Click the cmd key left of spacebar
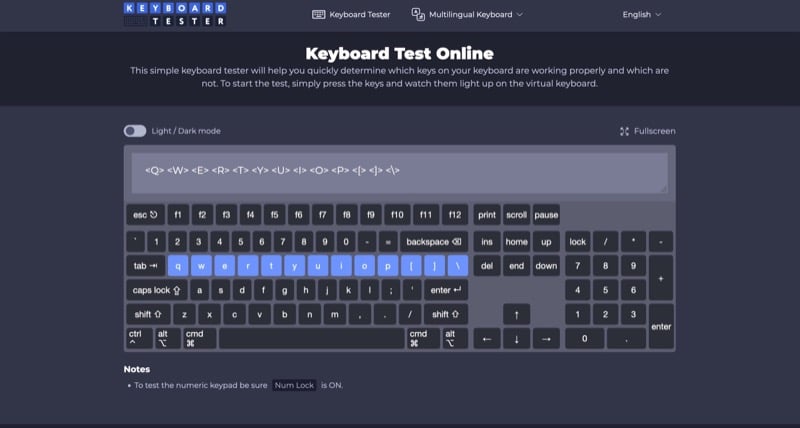Screen dimensions: 800x428 [199, 338]
